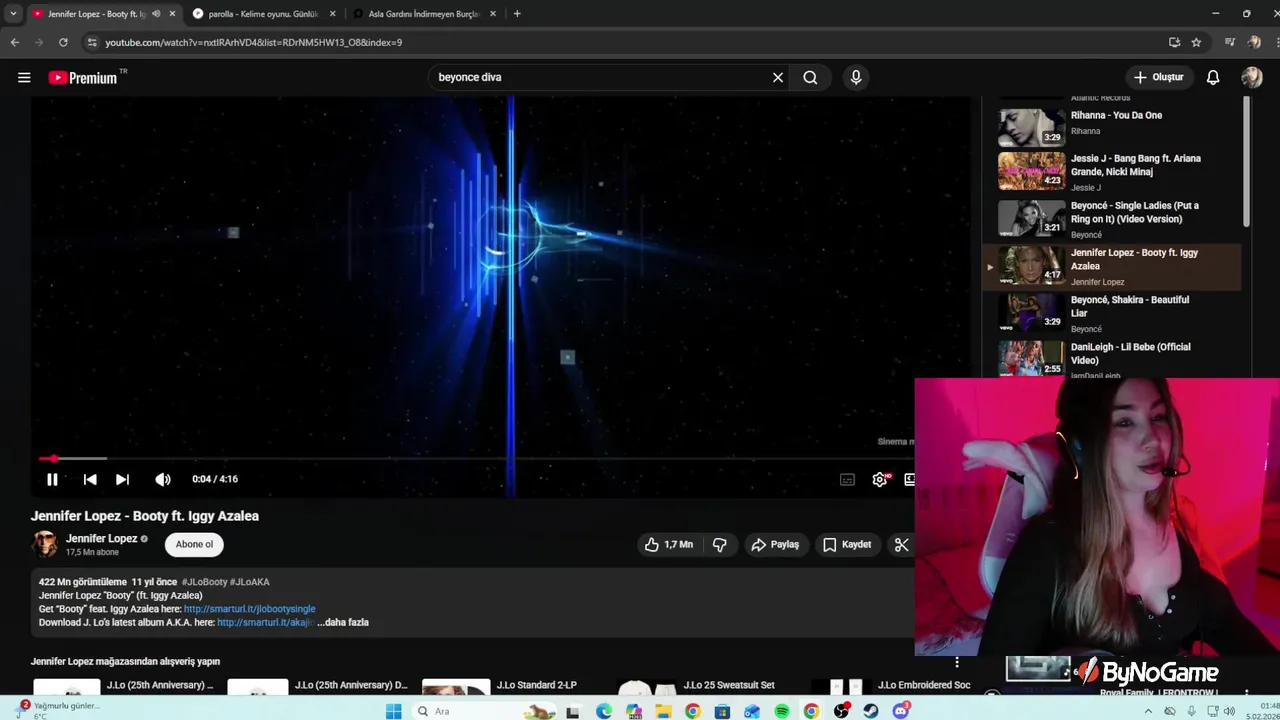
Task: Save video with the Kaydet button
Action: click(847, 544)
